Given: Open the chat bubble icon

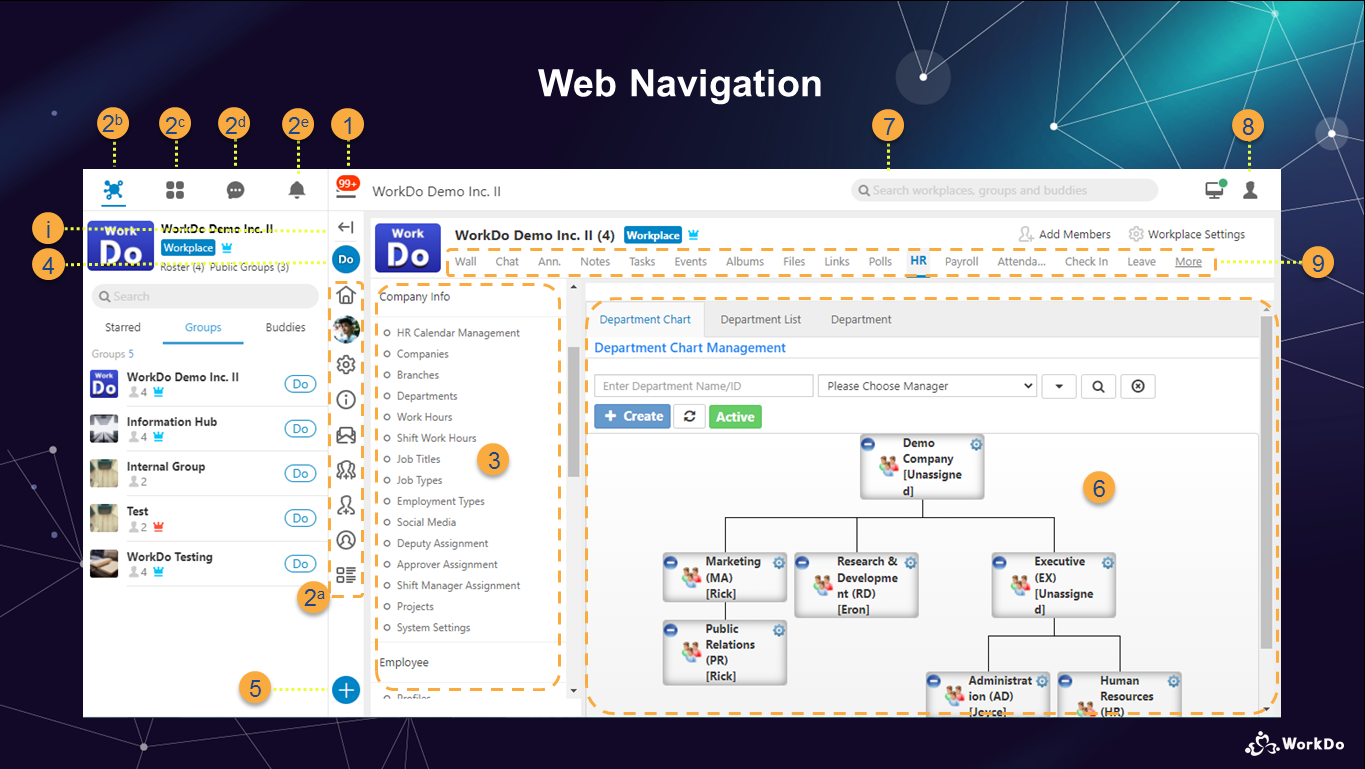Looking at the screenshot, I should [x=236, y=189].
